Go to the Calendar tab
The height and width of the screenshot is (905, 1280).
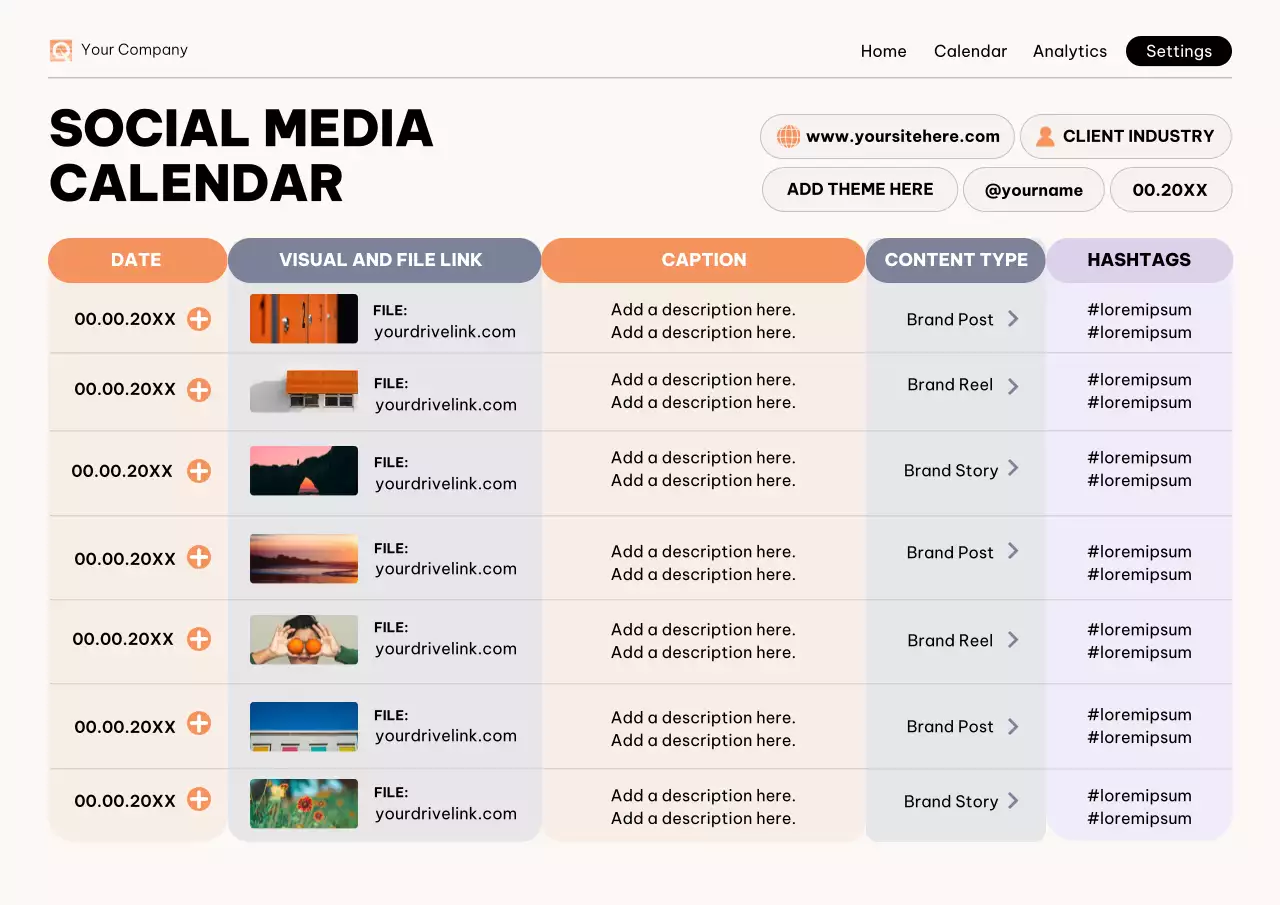tap(970, 51)
